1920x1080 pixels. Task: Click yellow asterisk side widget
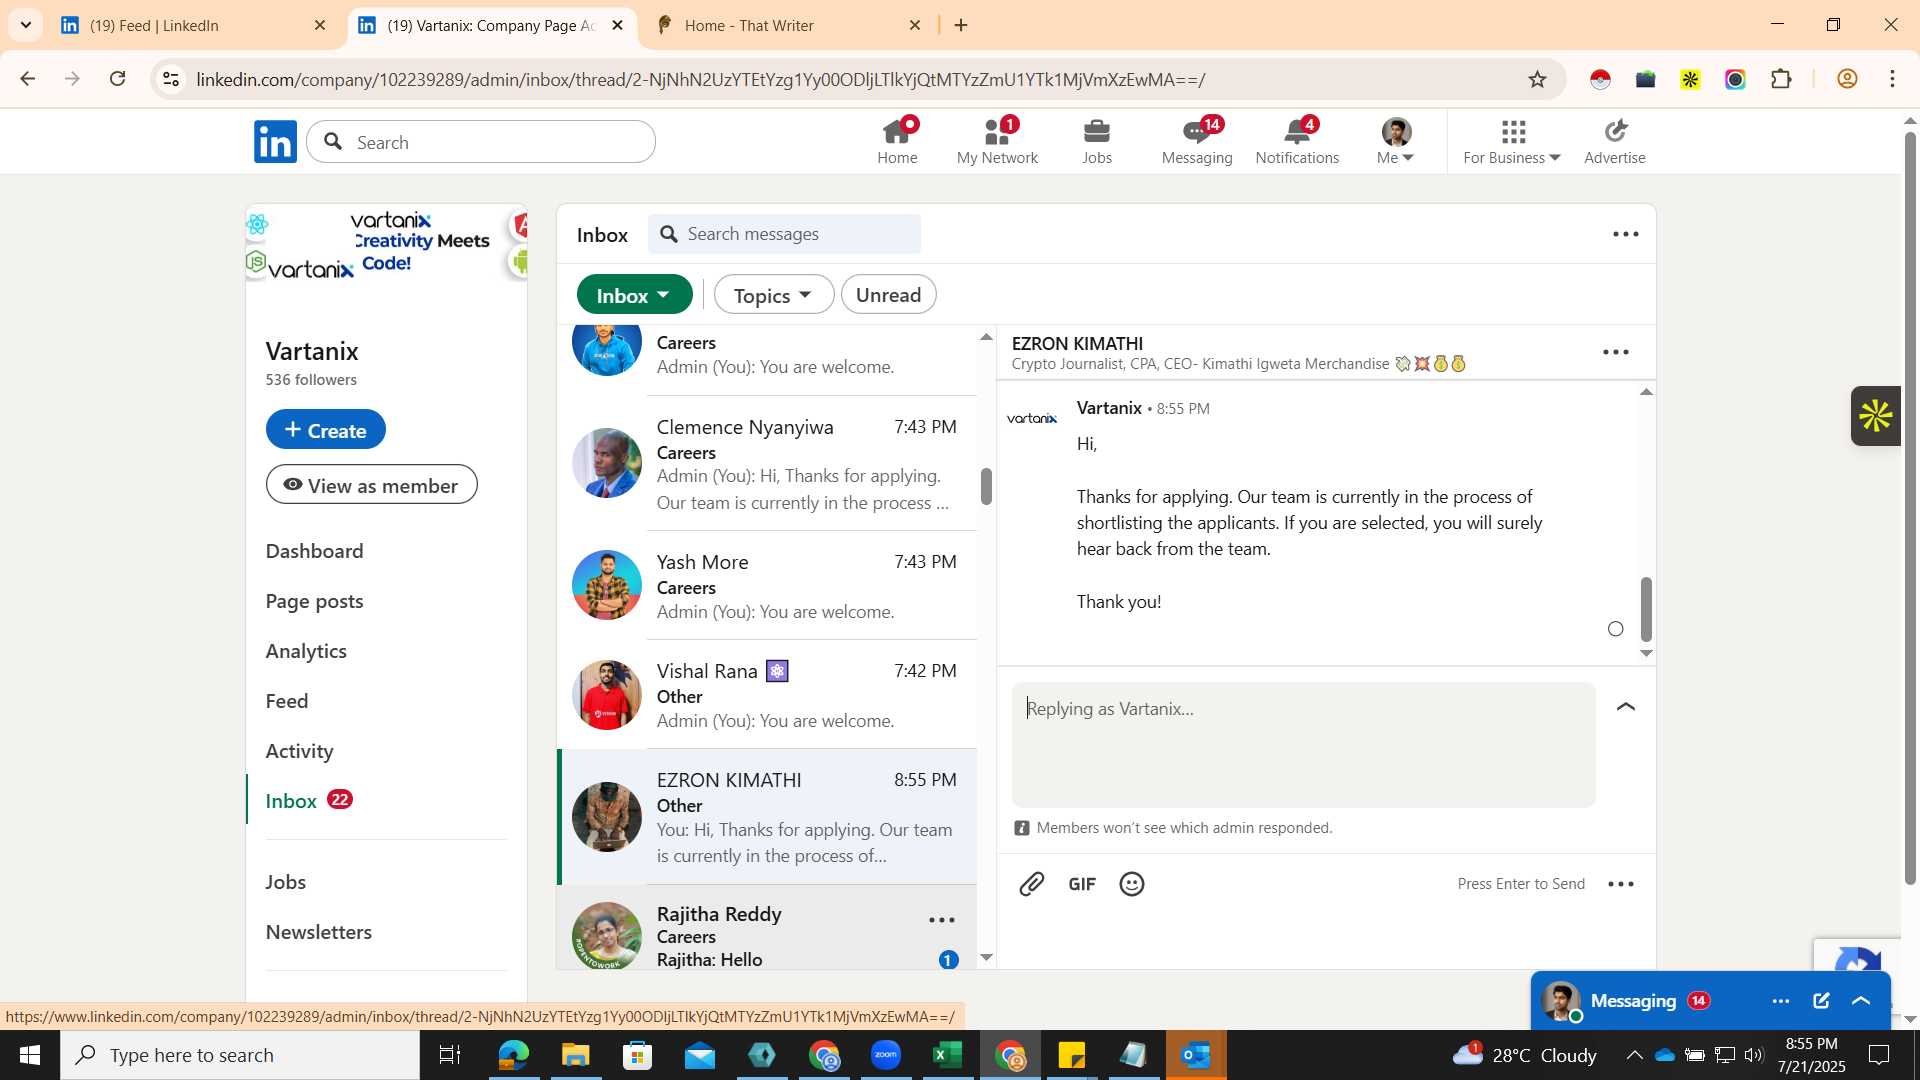coord(1876,416)
